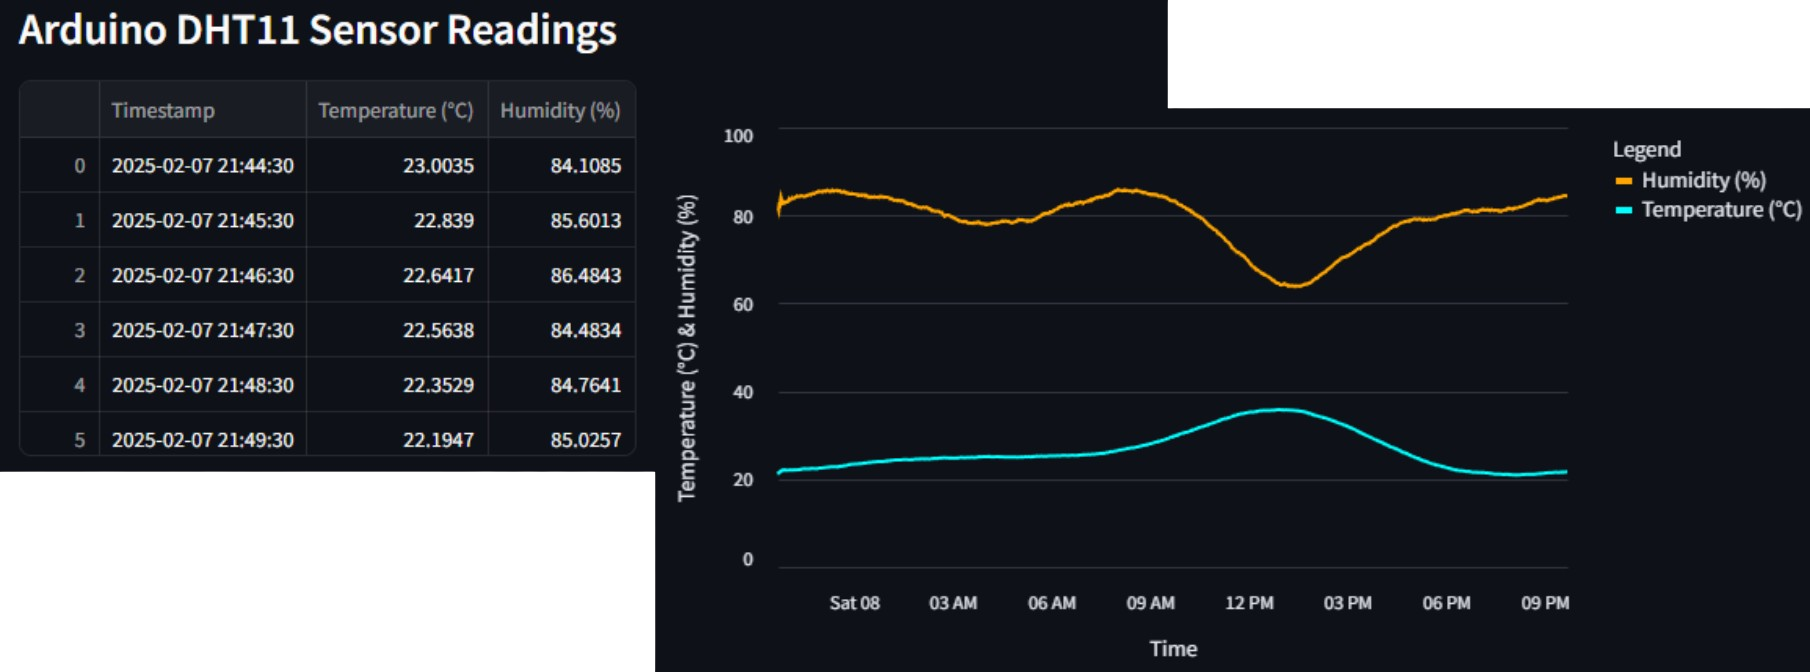The width and height of the screenshot is (1810, 672).
Task: Select row index 3 in the table
Action: click(x=79, y=330)
